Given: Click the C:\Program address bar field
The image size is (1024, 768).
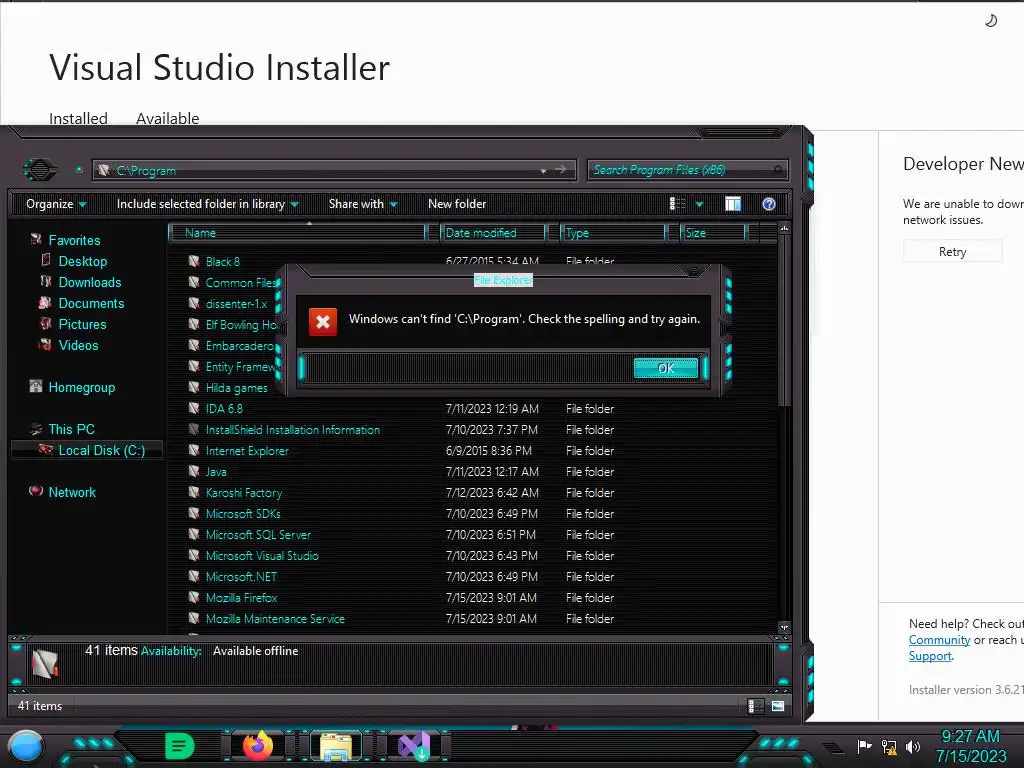Looking at the screenshot, I should [x=334, y=170].
